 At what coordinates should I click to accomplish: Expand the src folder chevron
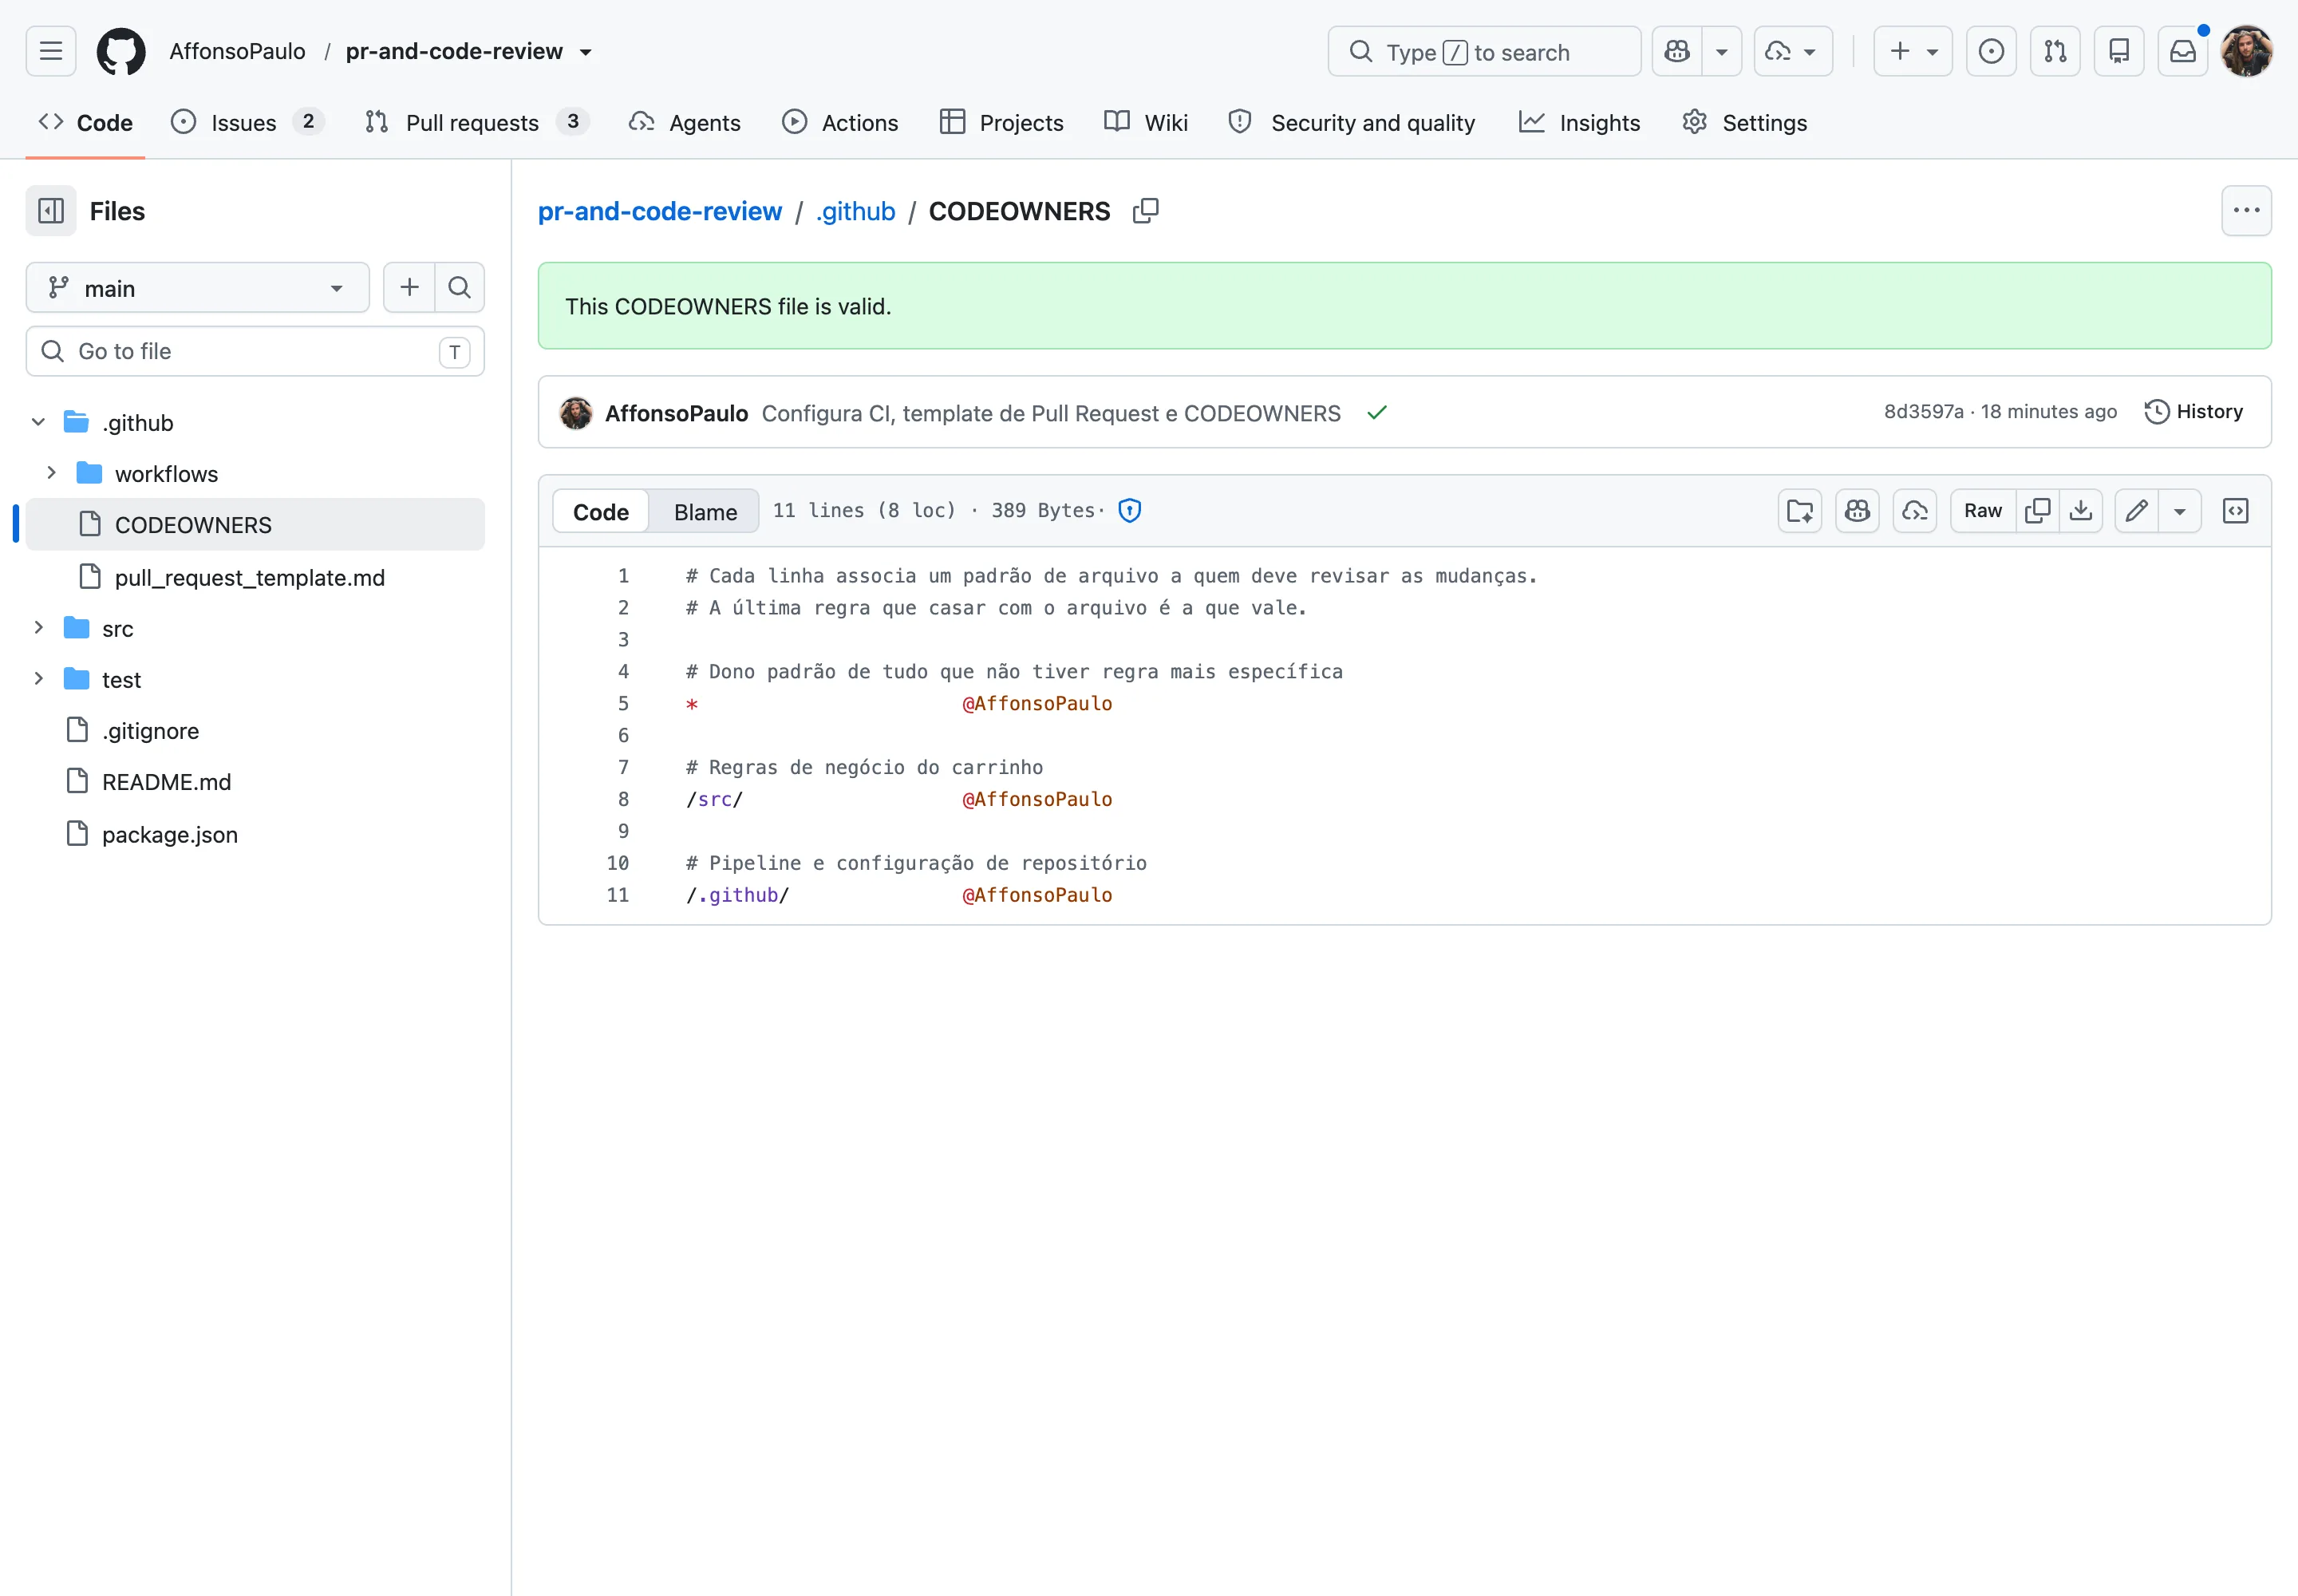(38, 627)
